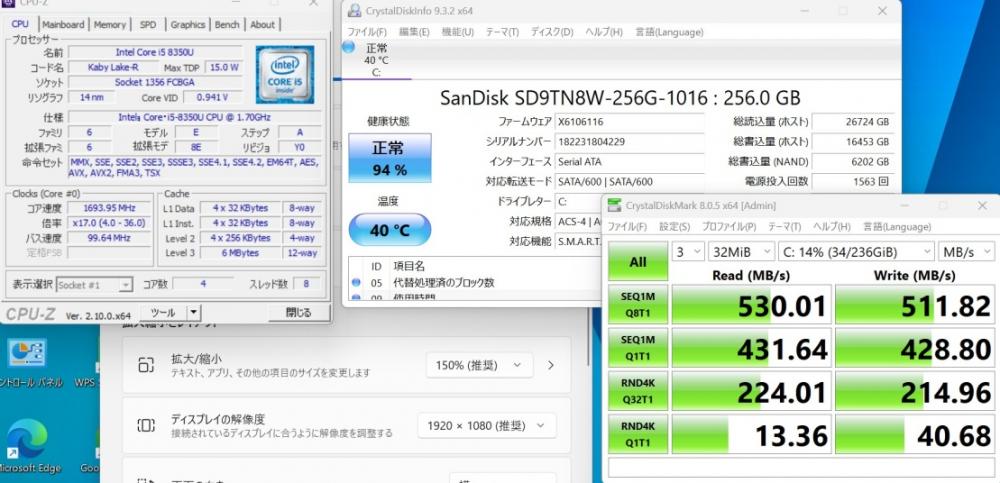Screen dimensions: 1000x483
Task: Click the firmware value X6106116
Action: (x=629, y=122)
